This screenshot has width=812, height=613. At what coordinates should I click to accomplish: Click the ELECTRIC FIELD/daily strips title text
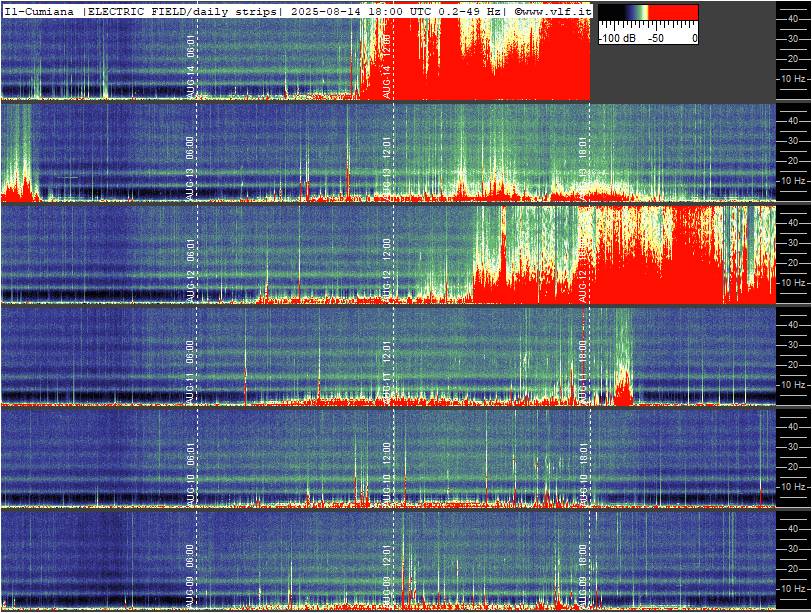click(x=183, y=11)
